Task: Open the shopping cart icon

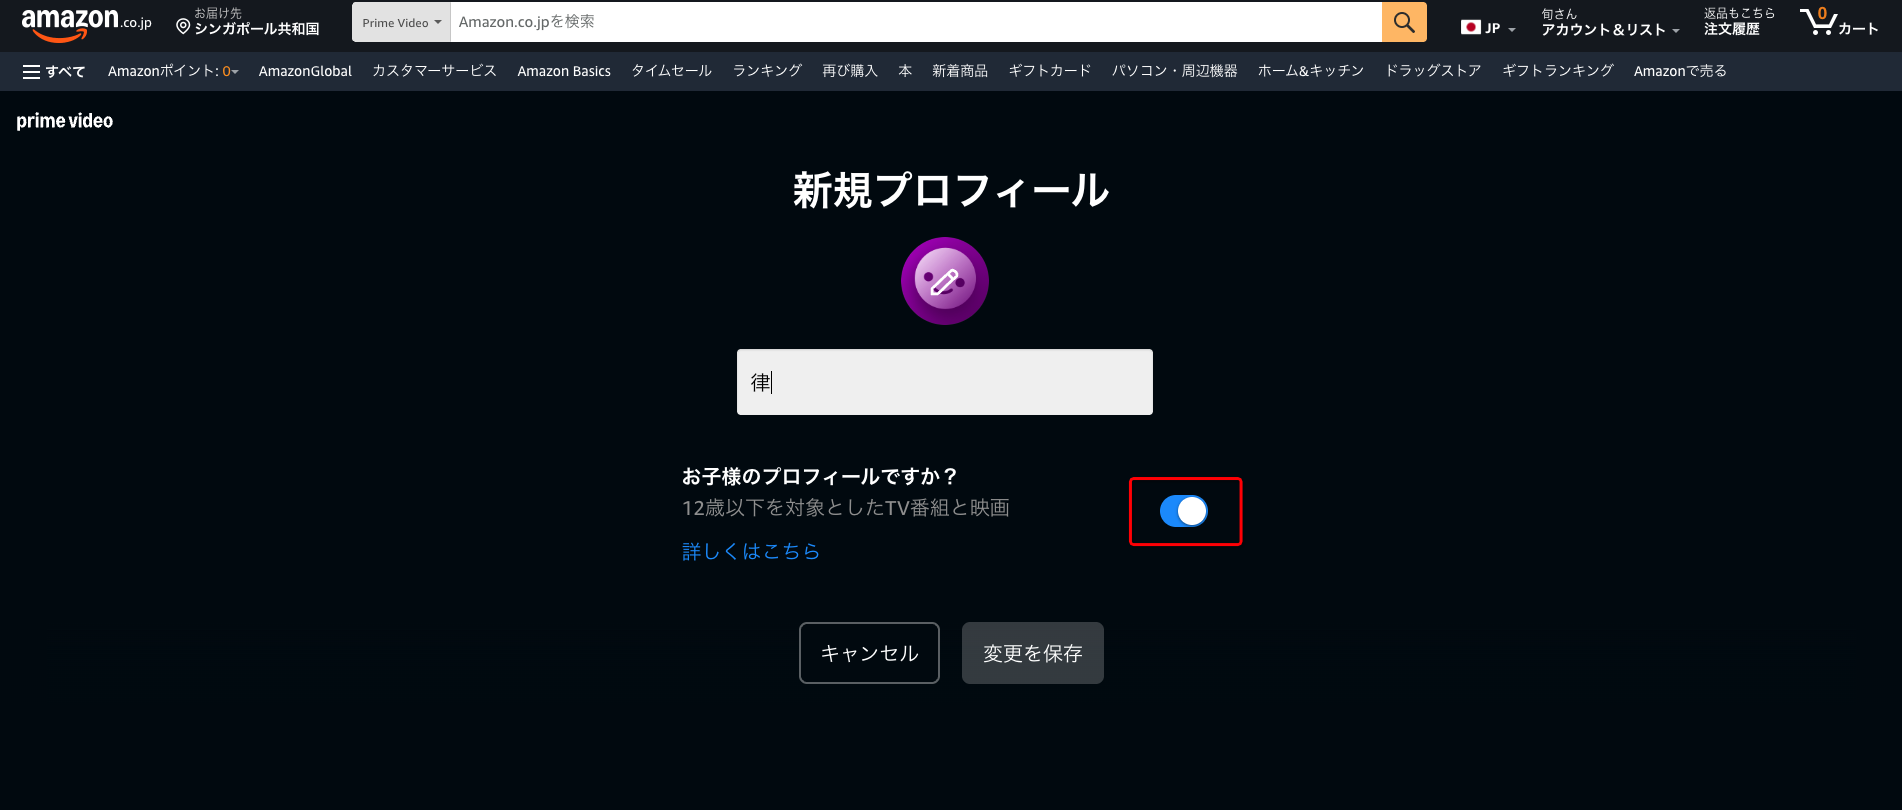Action: (1838, 22)
